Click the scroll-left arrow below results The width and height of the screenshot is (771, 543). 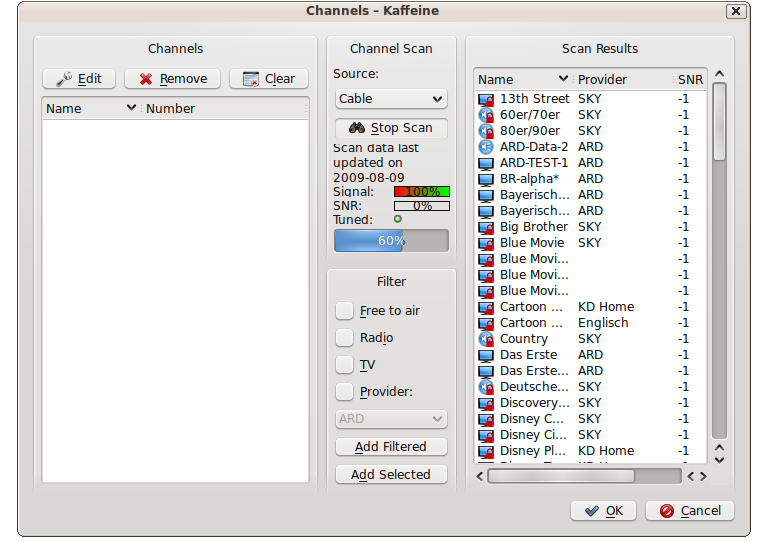tap(480, 476)
